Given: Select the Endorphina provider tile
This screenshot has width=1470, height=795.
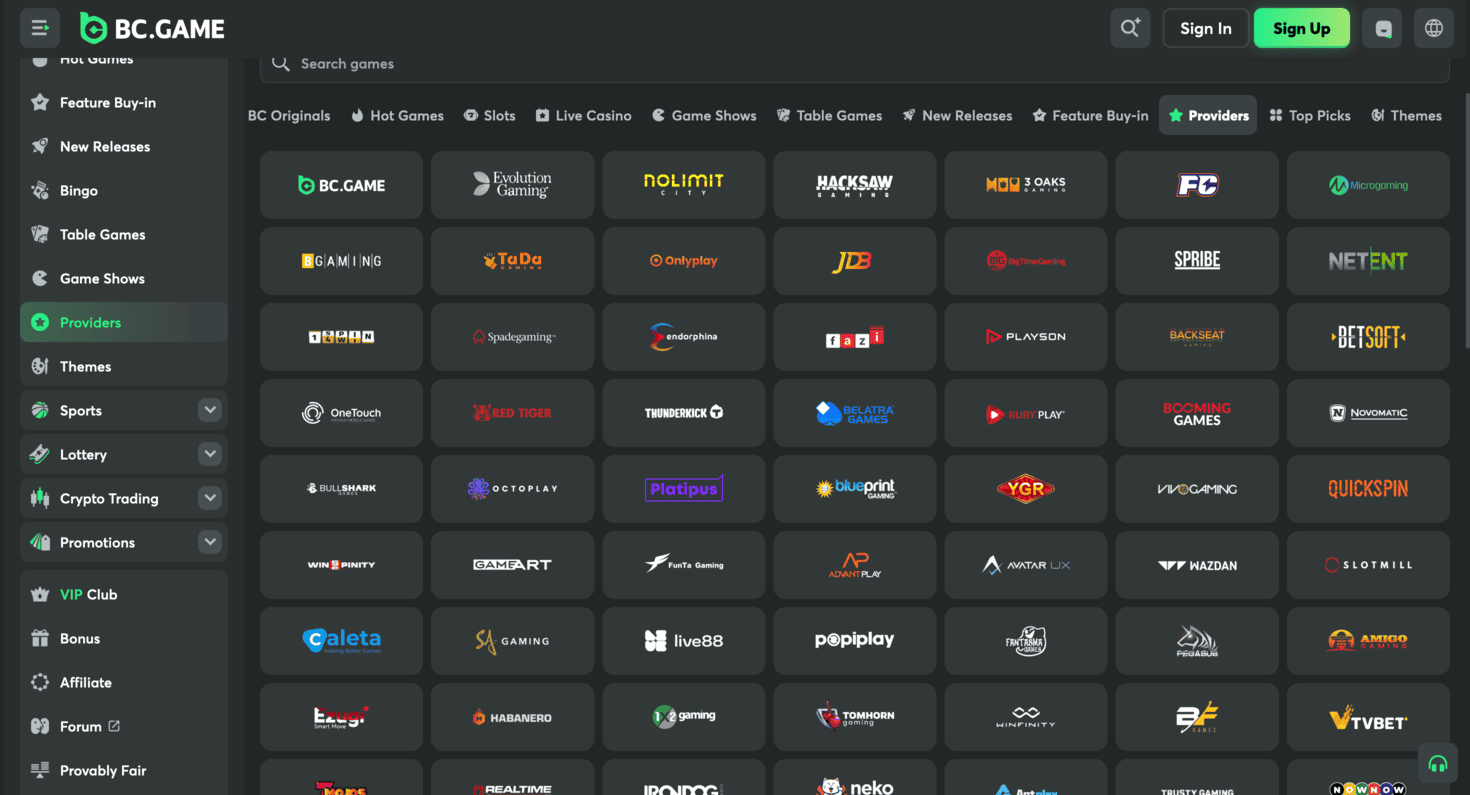Looking at the screenshot, I should [684, 337].
